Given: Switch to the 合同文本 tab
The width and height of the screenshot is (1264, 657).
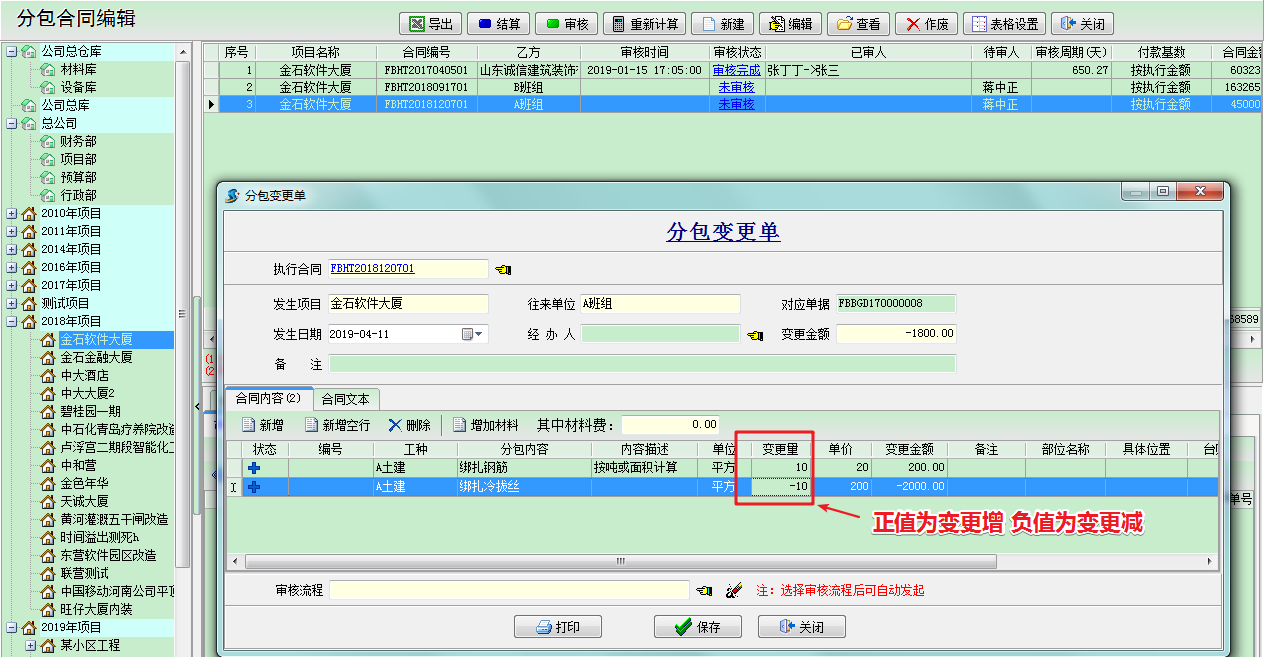Looking at the screenshot, I should (x=345, y=399).
